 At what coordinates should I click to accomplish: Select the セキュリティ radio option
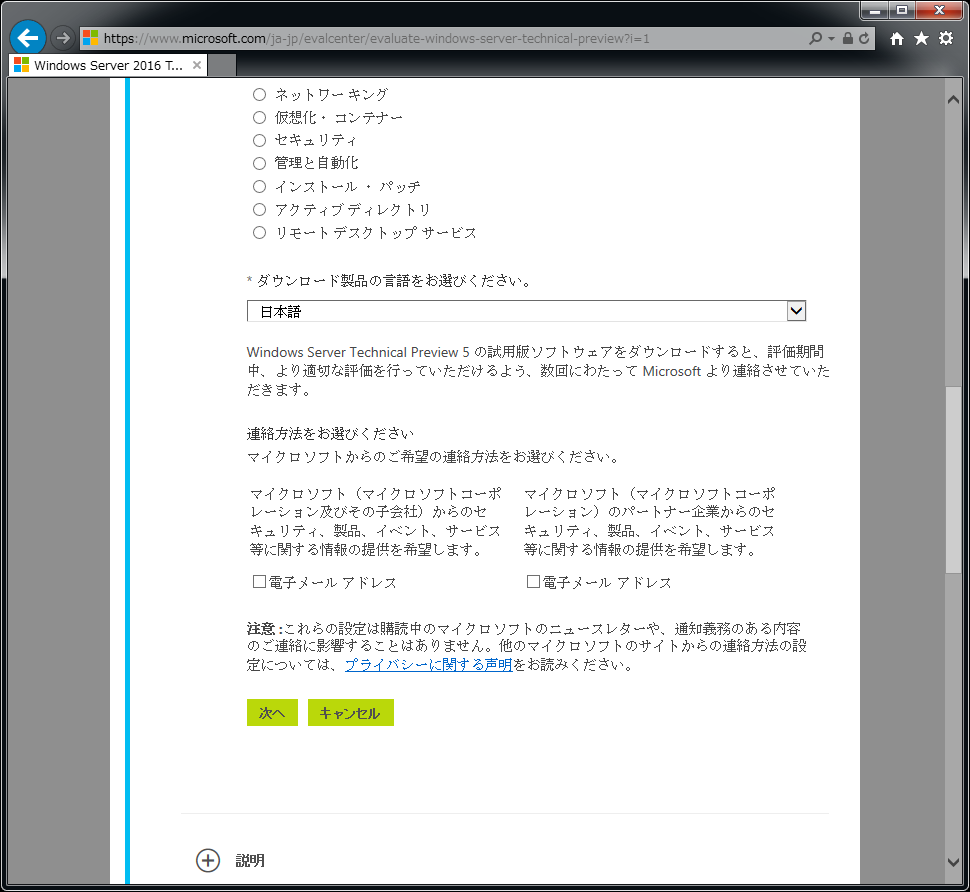[x=259, y=140]
